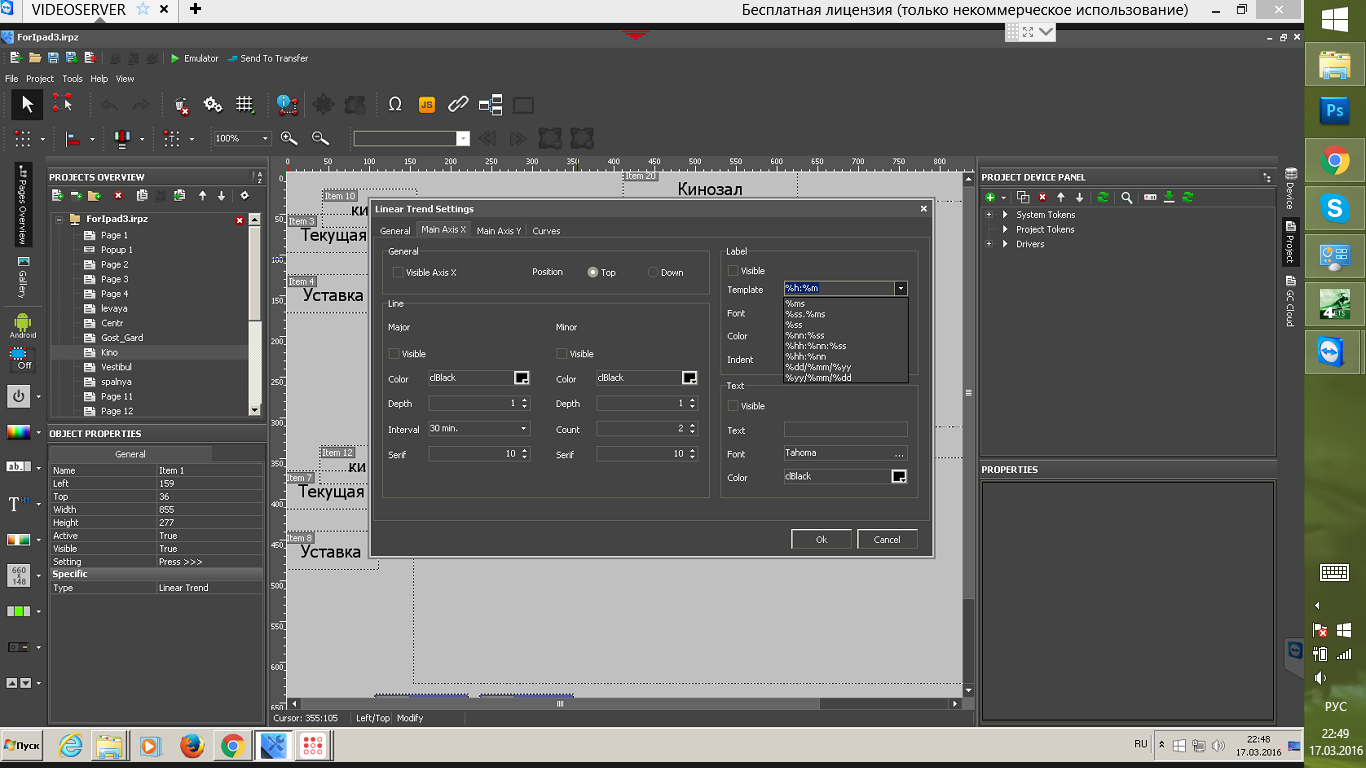
Task: Open the Tools menu
Action: (x=72, y=78)
